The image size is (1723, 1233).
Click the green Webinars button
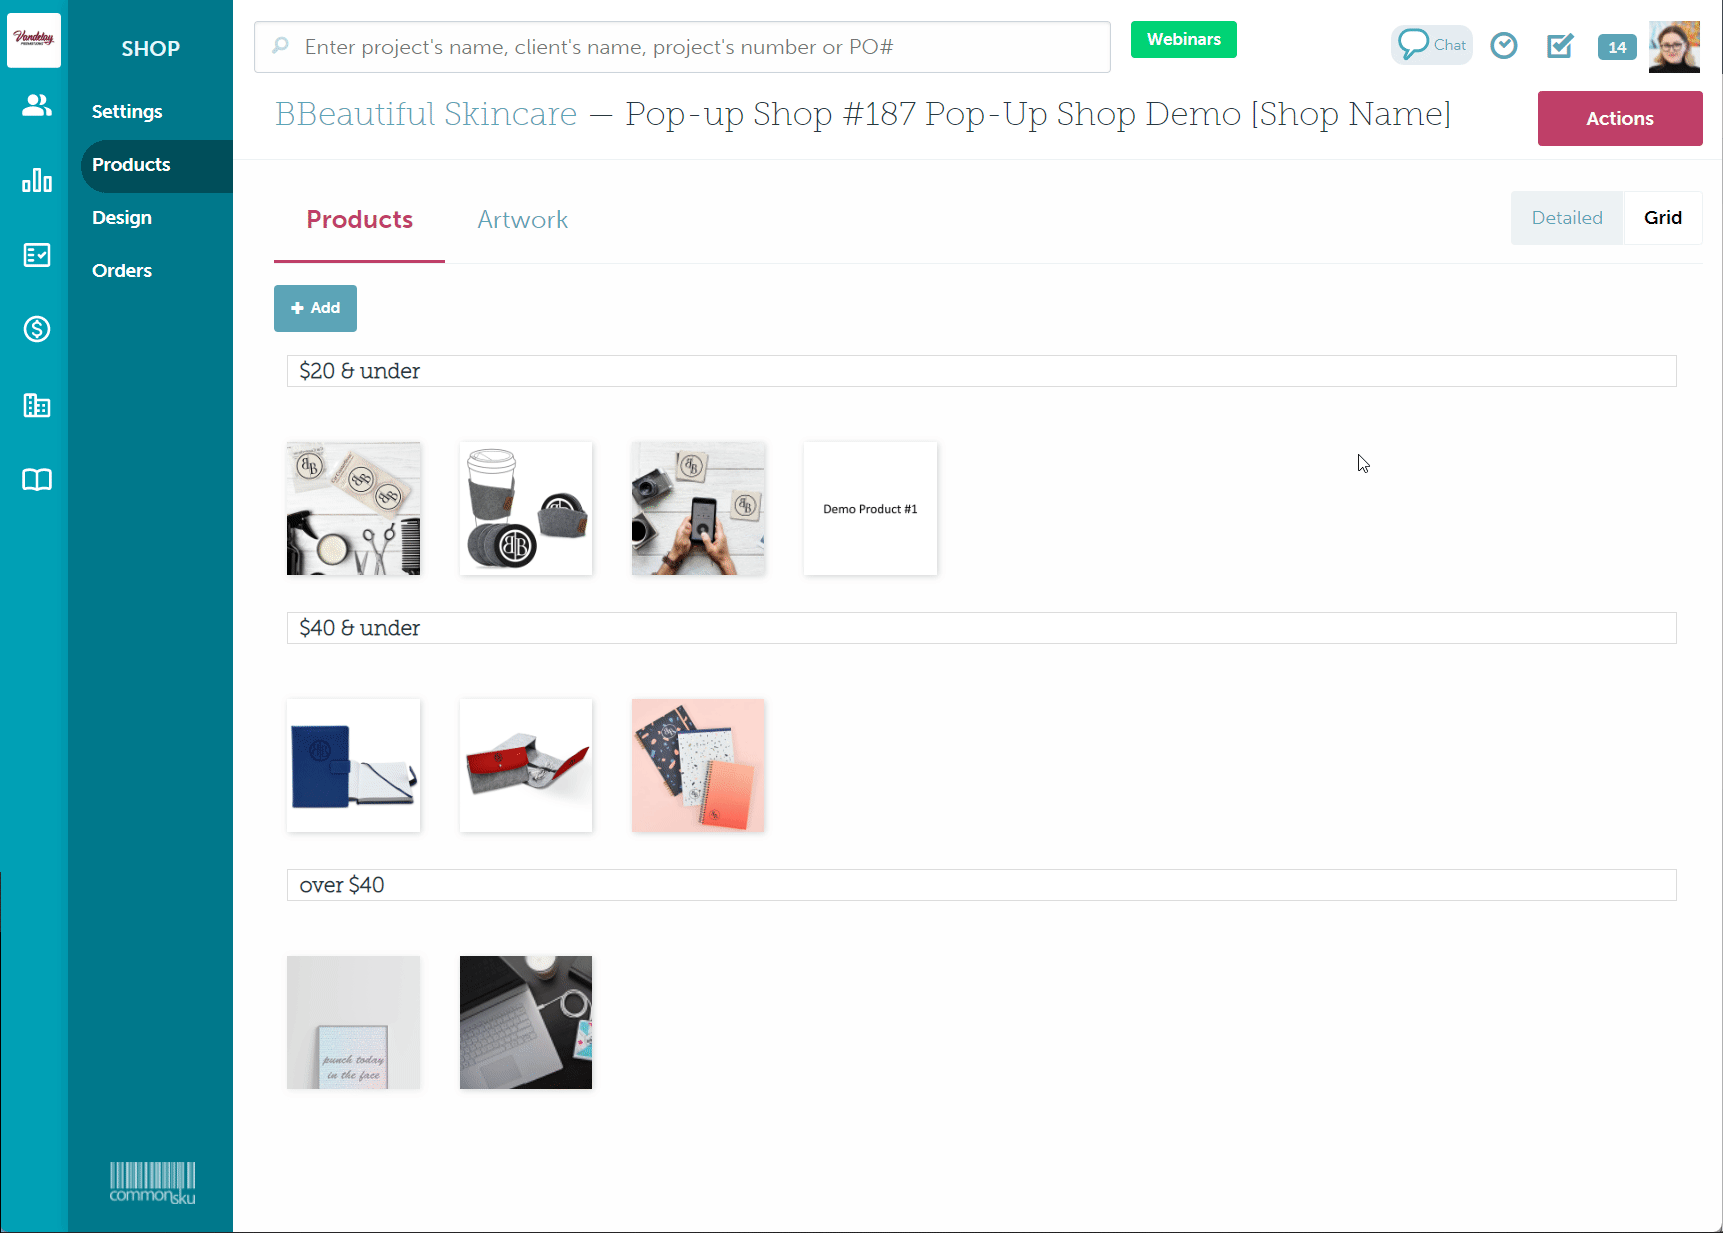point(1184,40)
